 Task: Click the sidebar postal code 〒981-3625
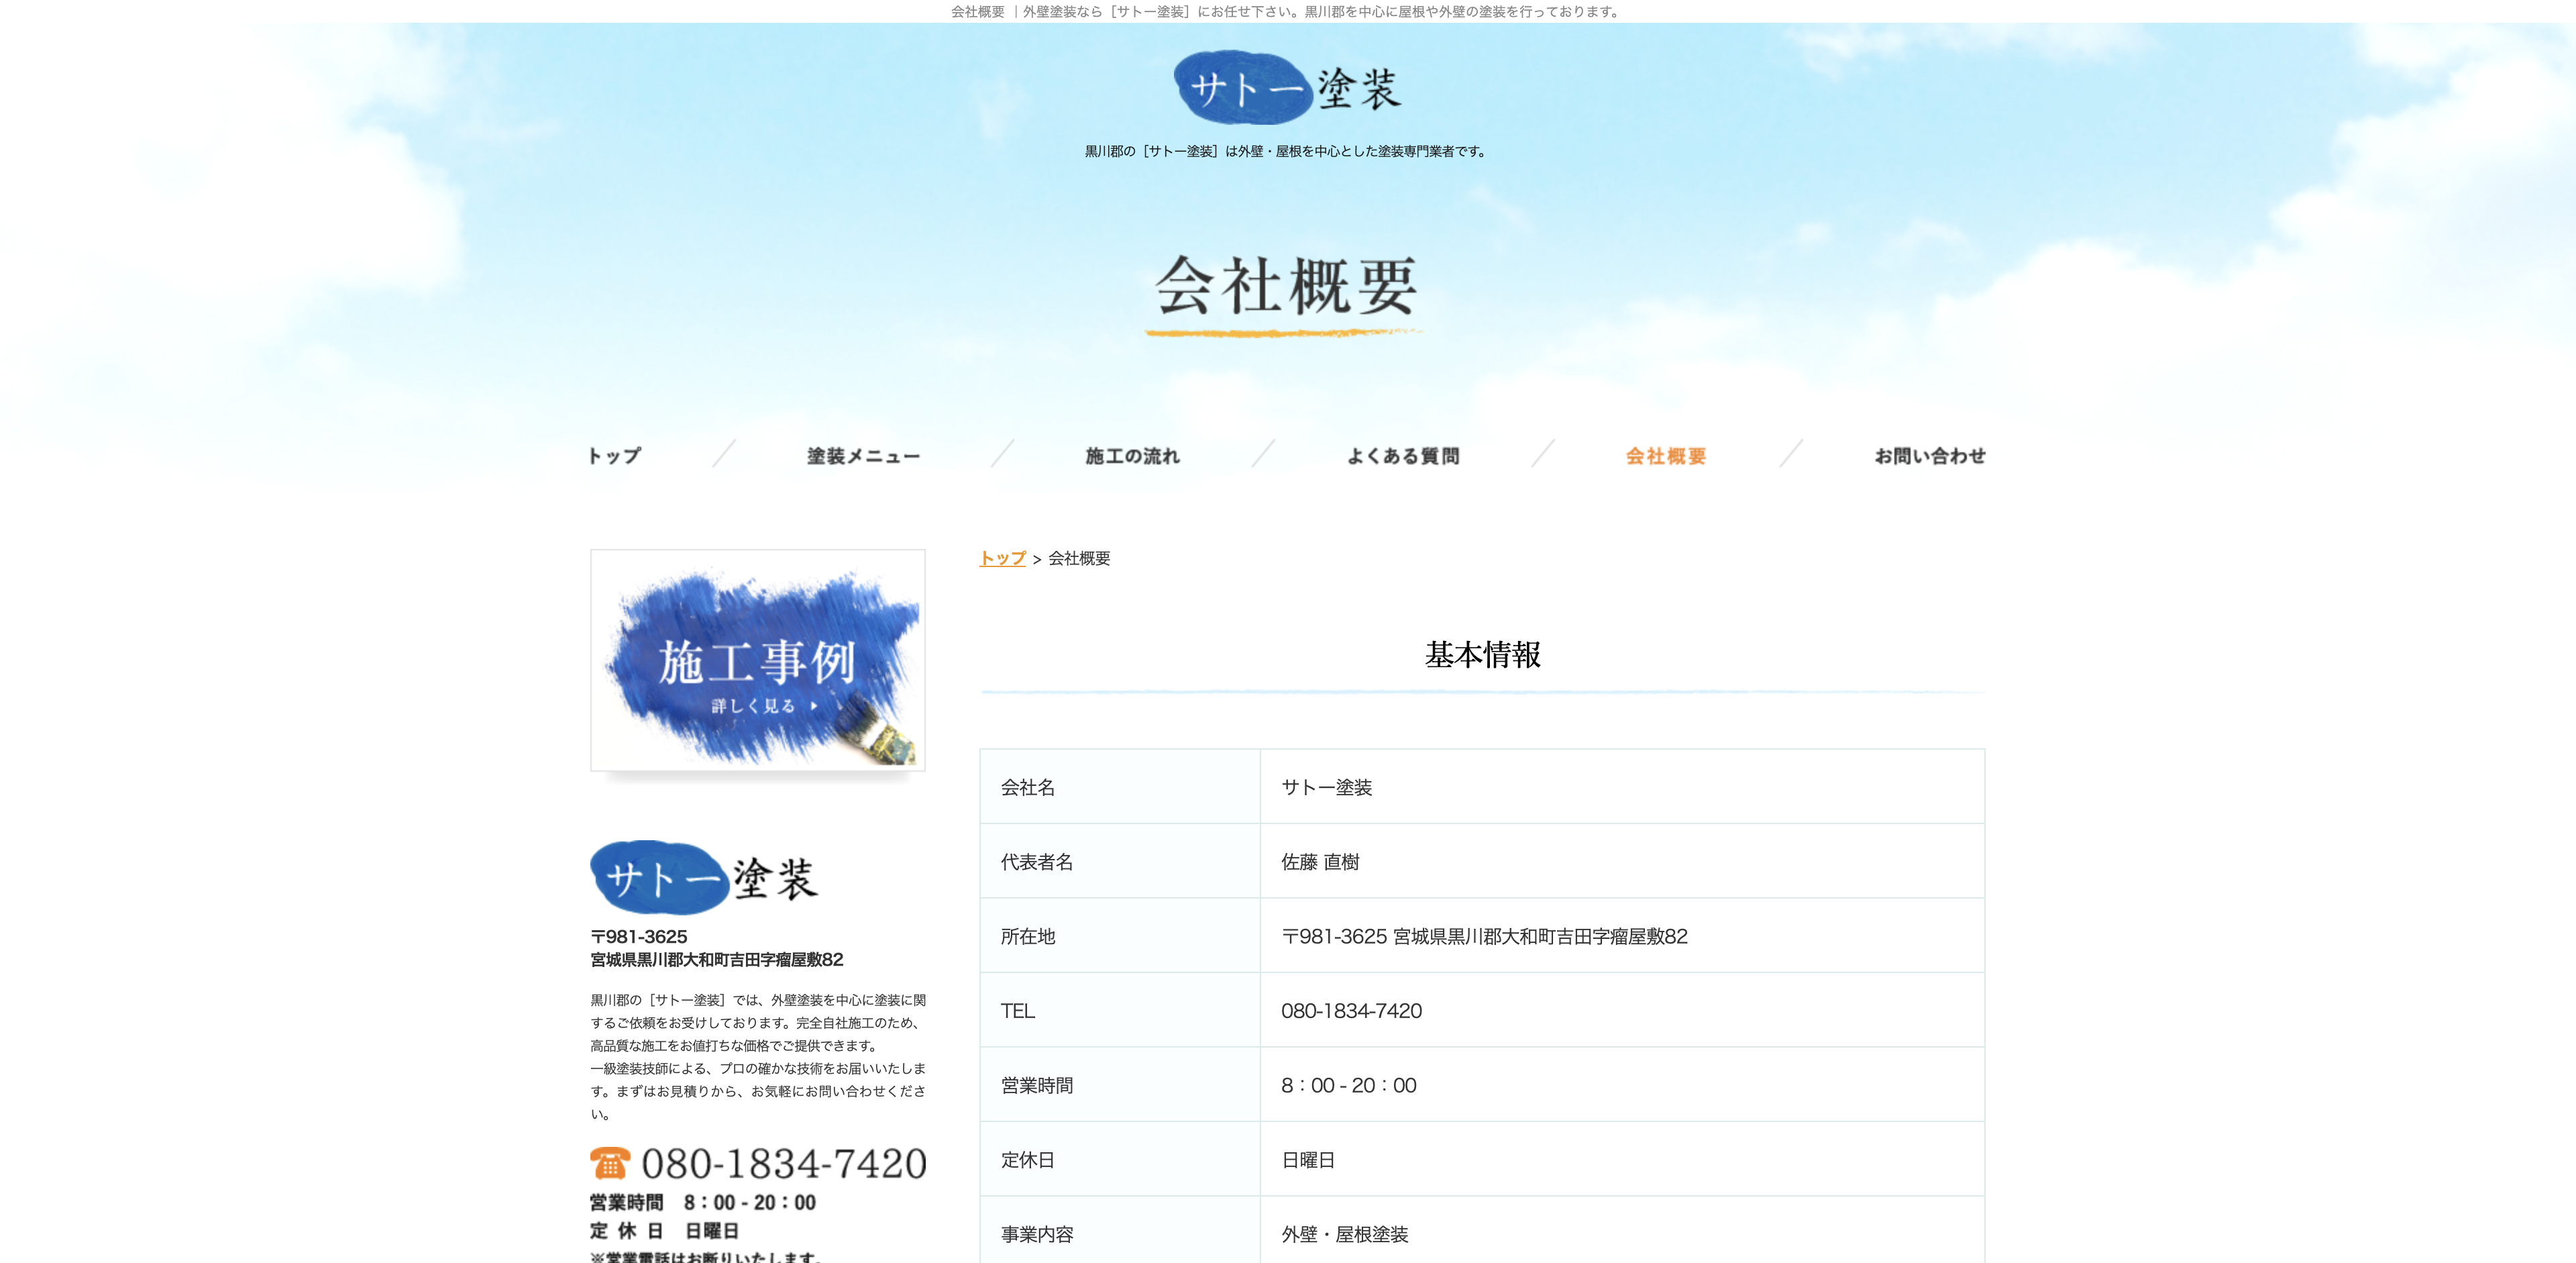tap(639, 937)
